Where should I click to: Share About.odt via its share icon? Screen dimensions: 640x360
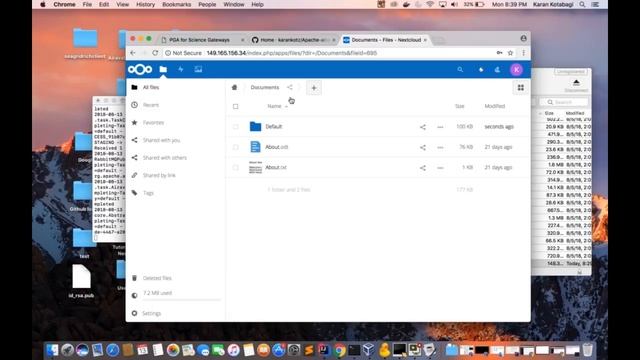423,147
